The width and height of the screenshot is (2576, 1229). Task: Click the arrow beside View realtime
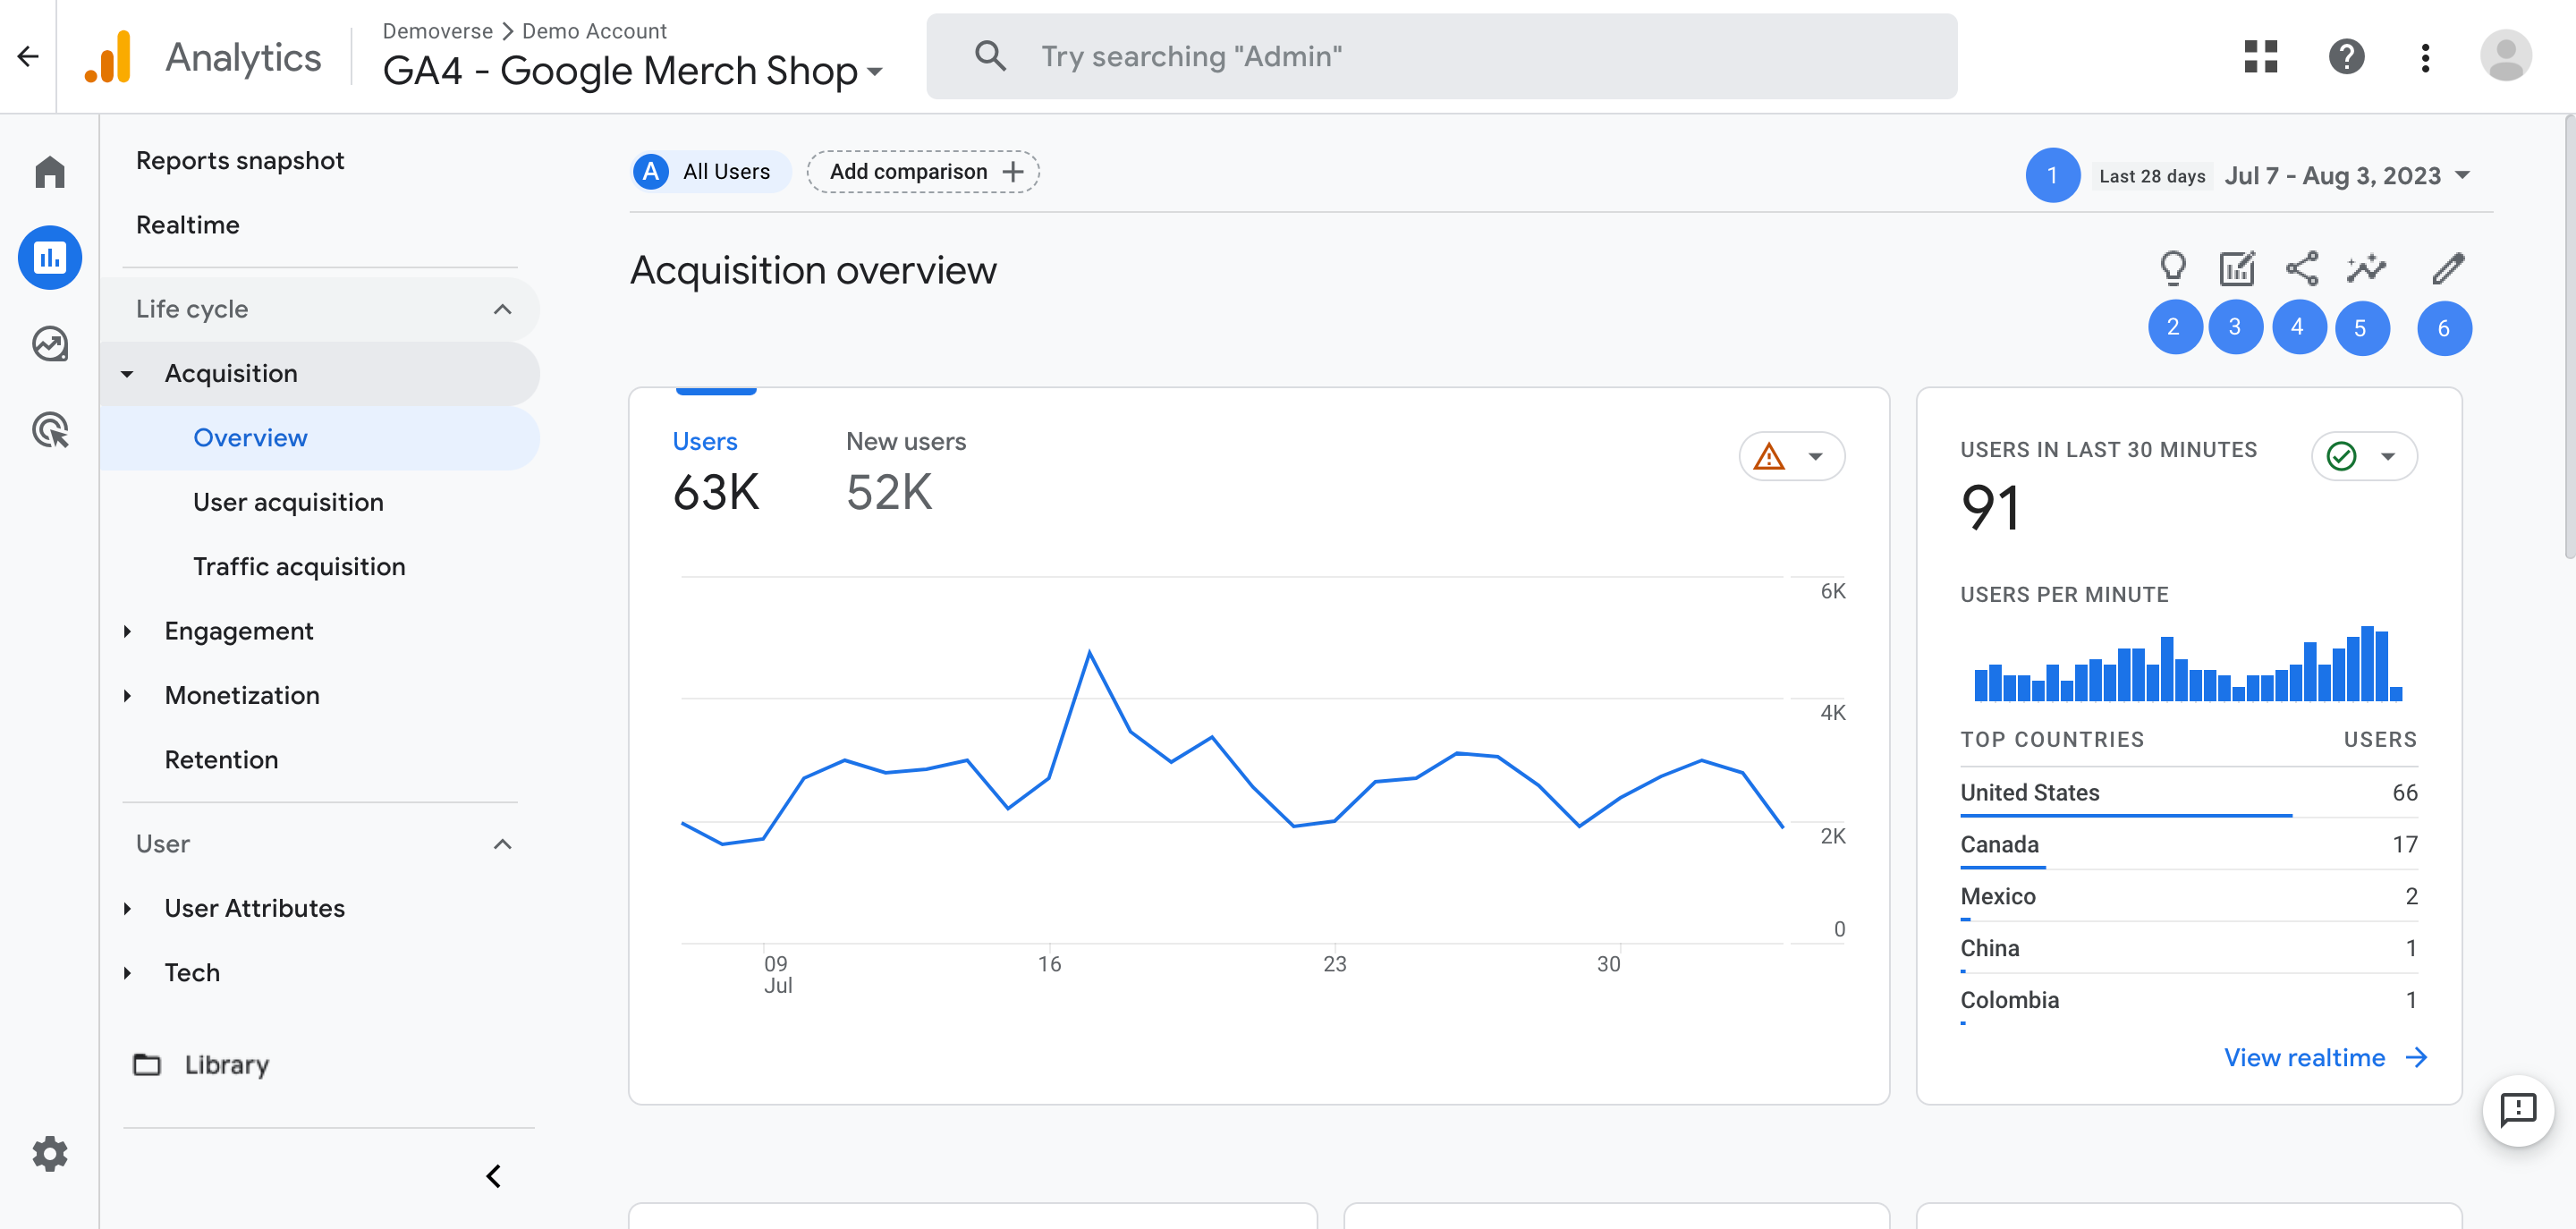tap(2416, 1057)
